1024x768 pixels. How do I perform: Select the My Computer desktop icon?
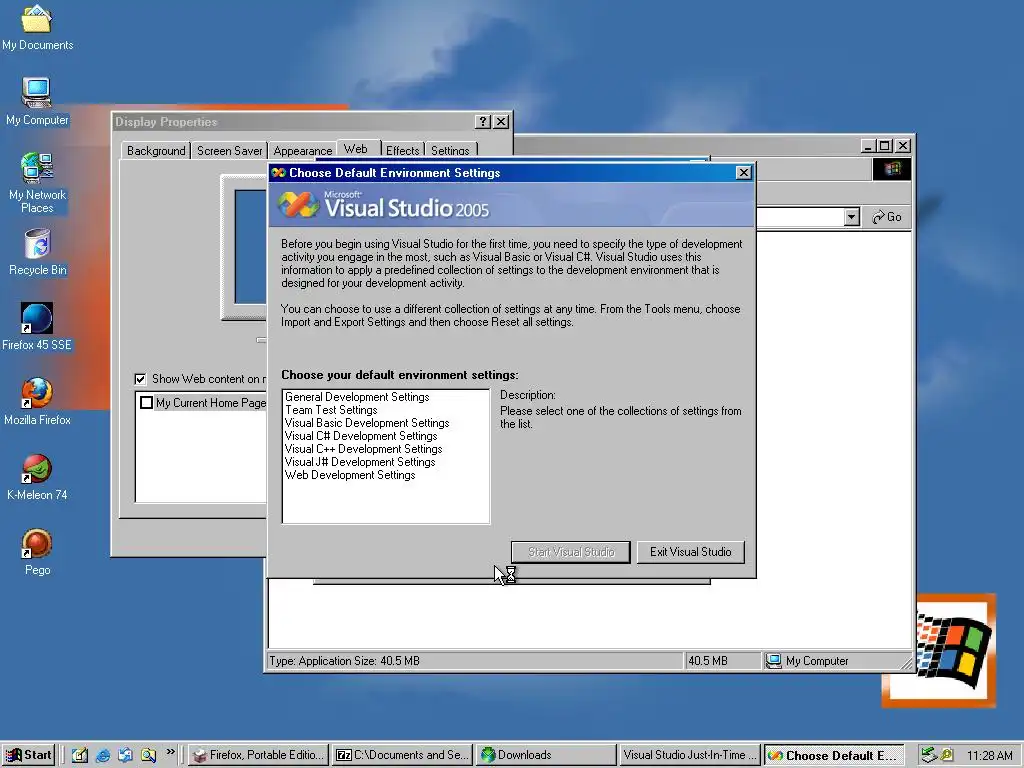coord(37,102)
